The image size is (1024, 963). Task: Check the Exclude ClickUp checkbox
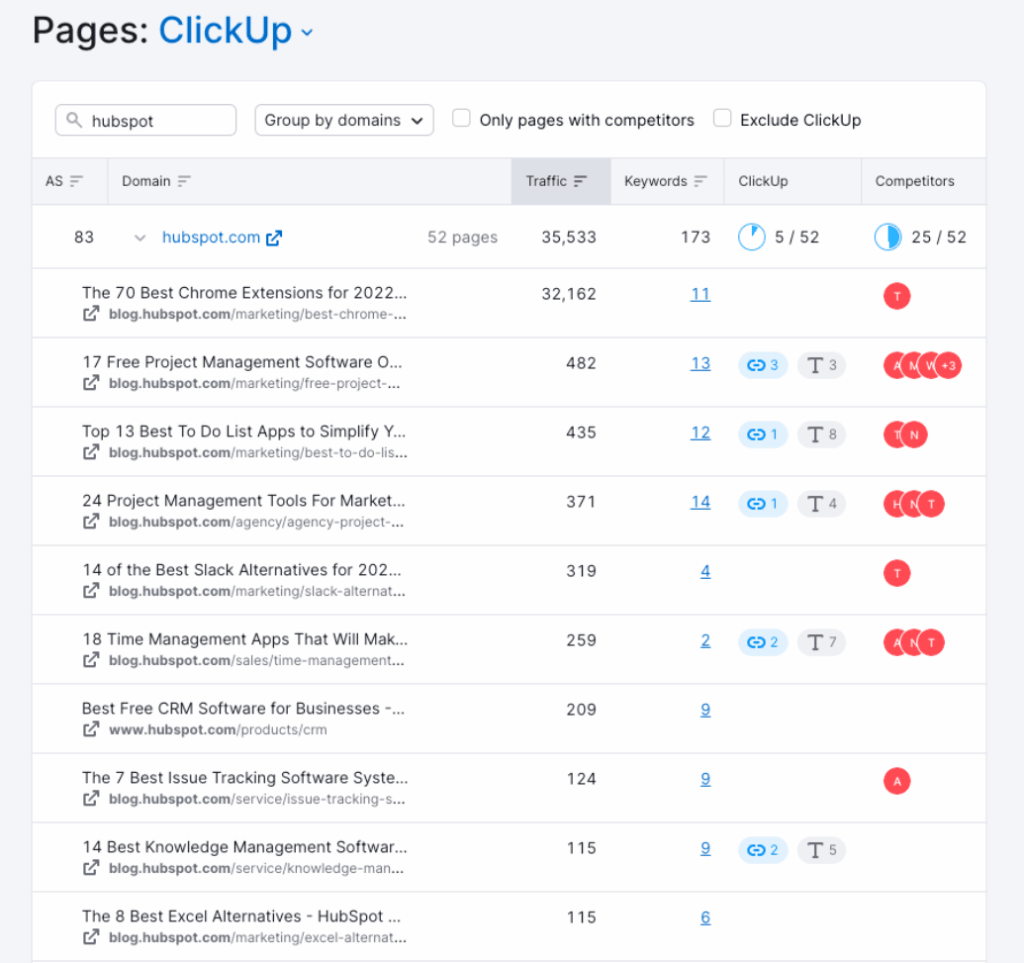click(722, 117)
